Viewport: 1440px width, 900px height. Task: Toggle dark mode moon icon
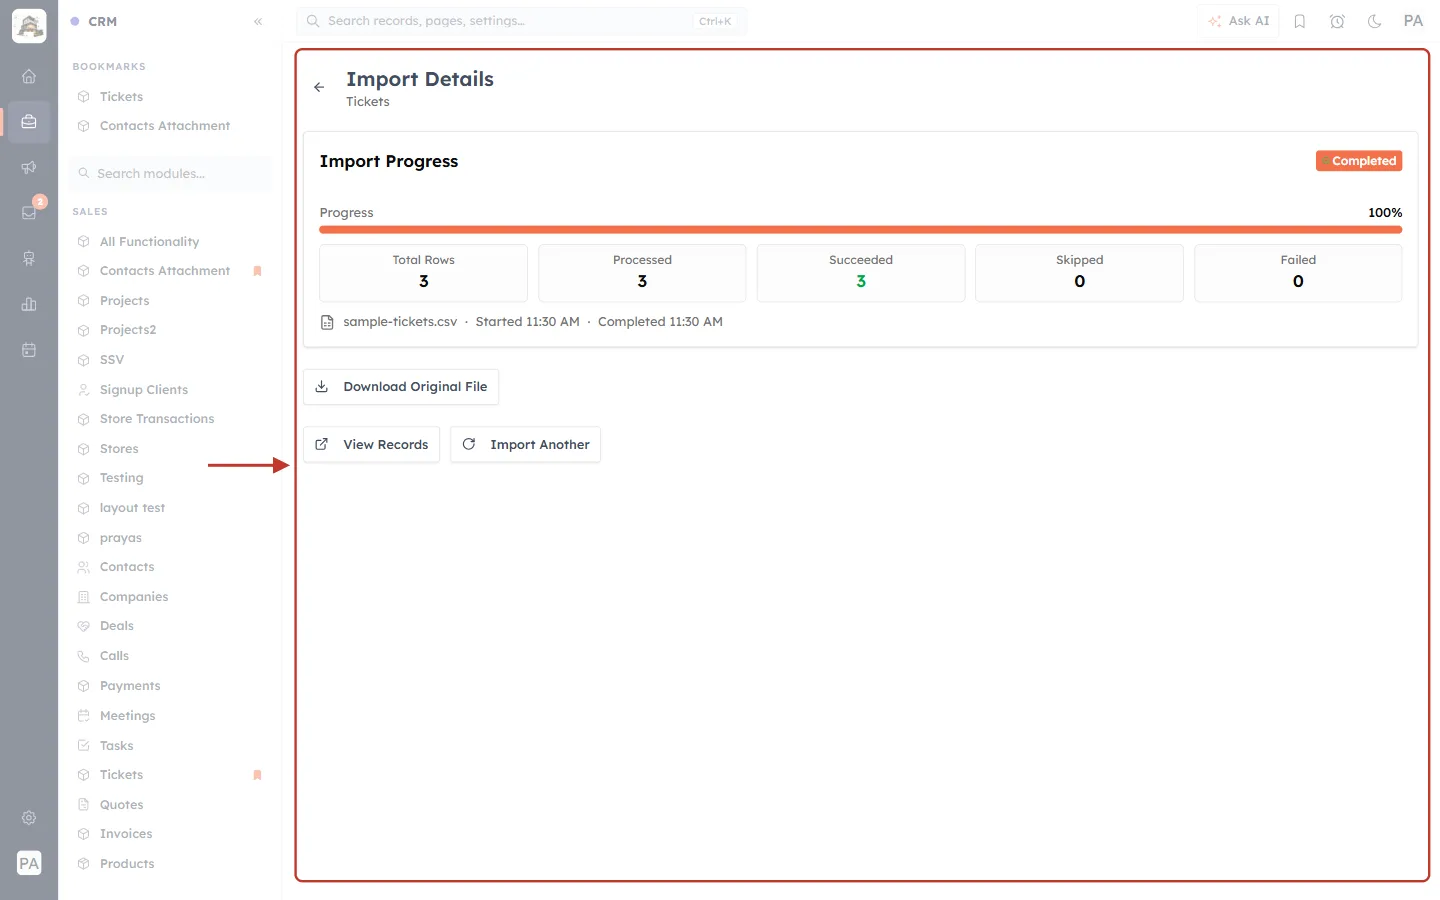tap(1375, 21)
